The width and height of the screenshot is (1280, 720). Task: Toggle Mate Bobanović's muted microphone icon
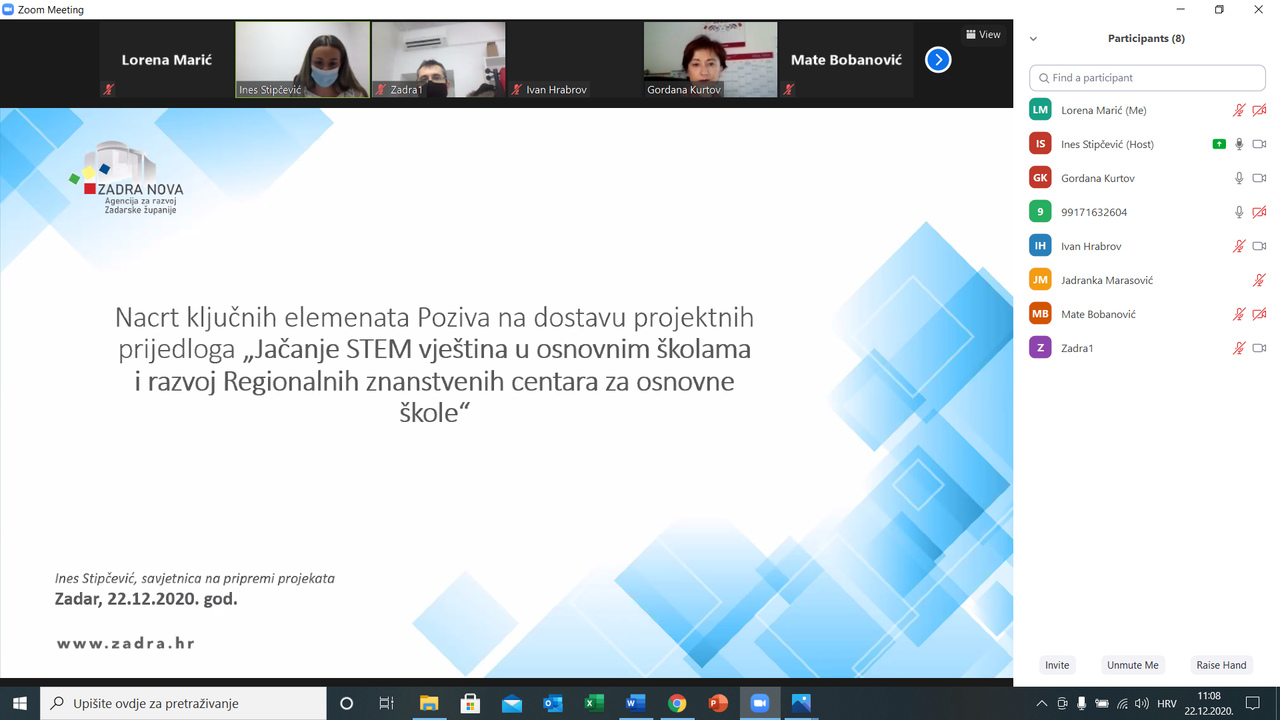[x=1239, y=314]
